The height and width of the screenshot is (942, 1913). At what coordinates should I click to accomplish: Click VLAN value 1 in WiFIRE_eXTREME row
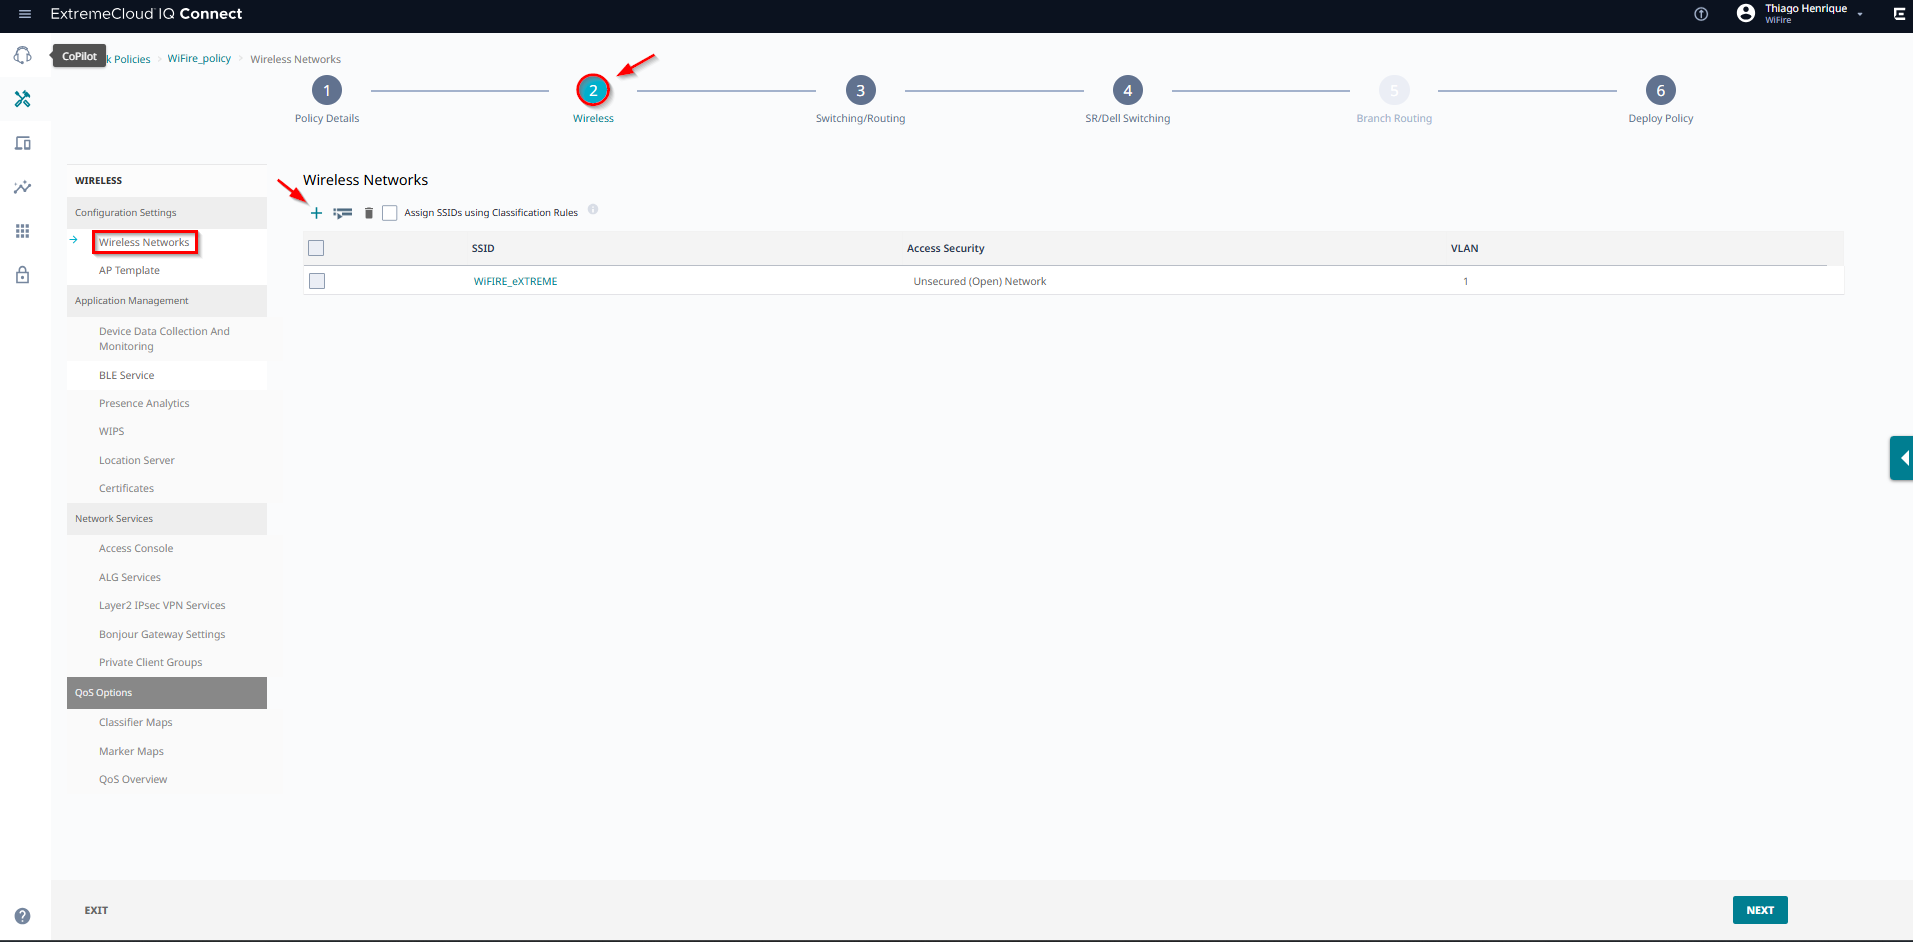pos(1465,282)
